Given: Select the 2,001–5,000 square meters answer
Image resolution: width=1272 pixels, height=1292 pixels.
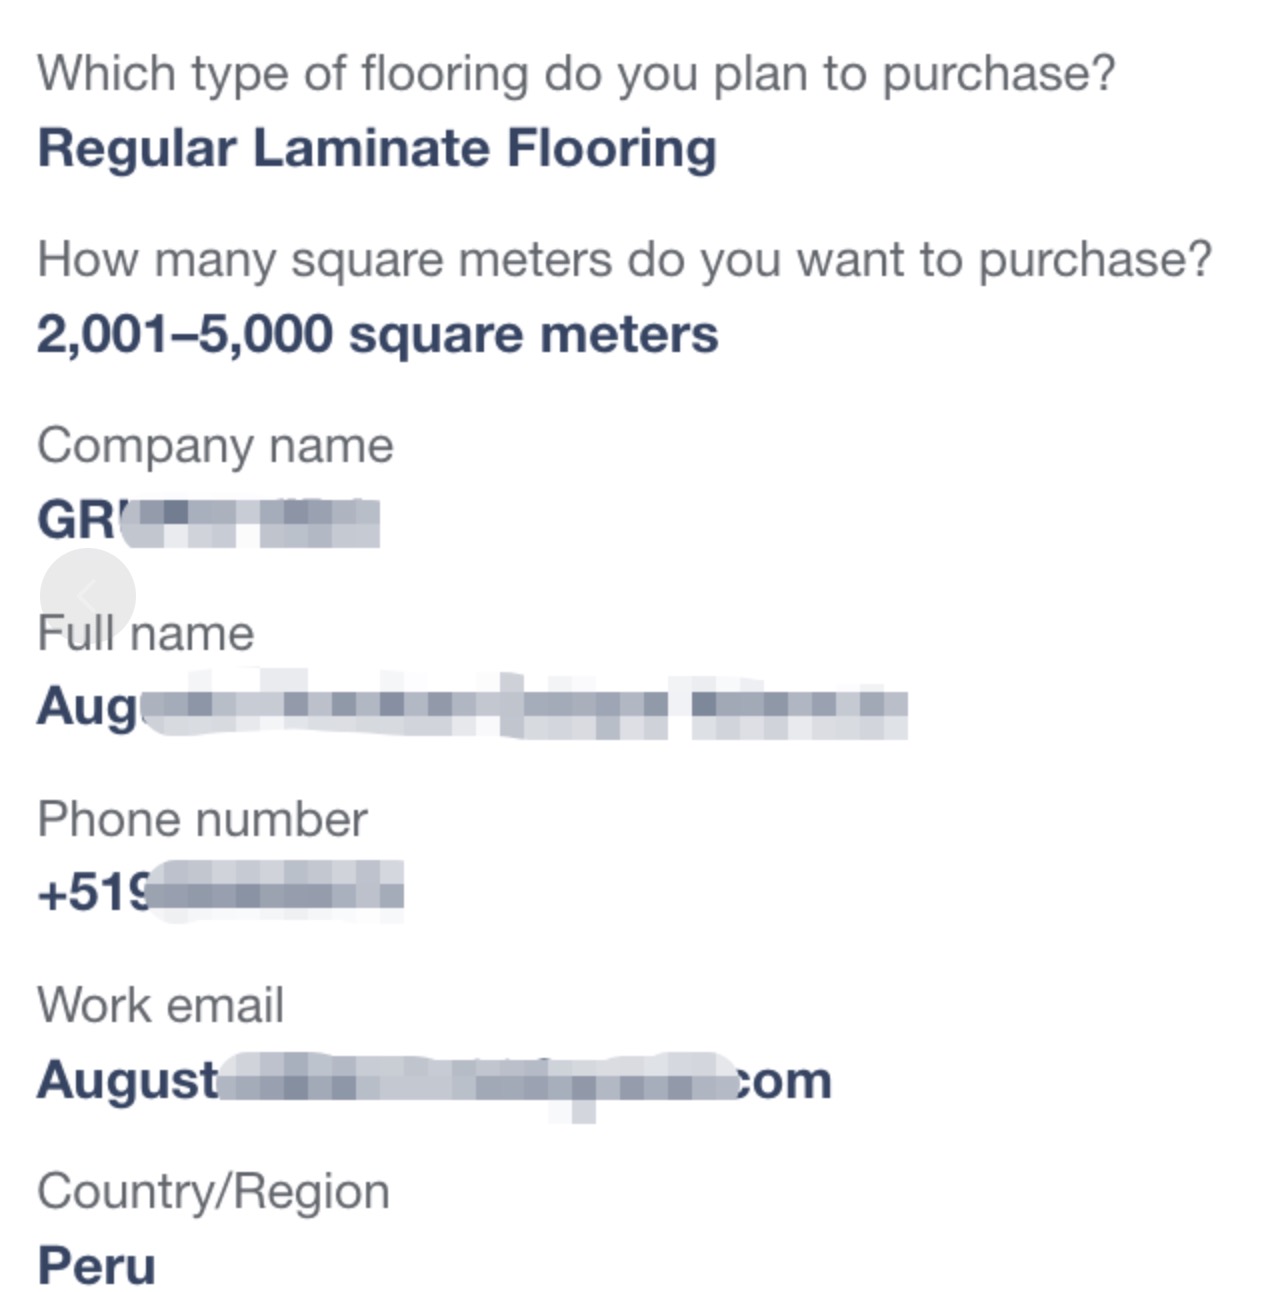Looking at the screenshot, I should pos(378,334).
